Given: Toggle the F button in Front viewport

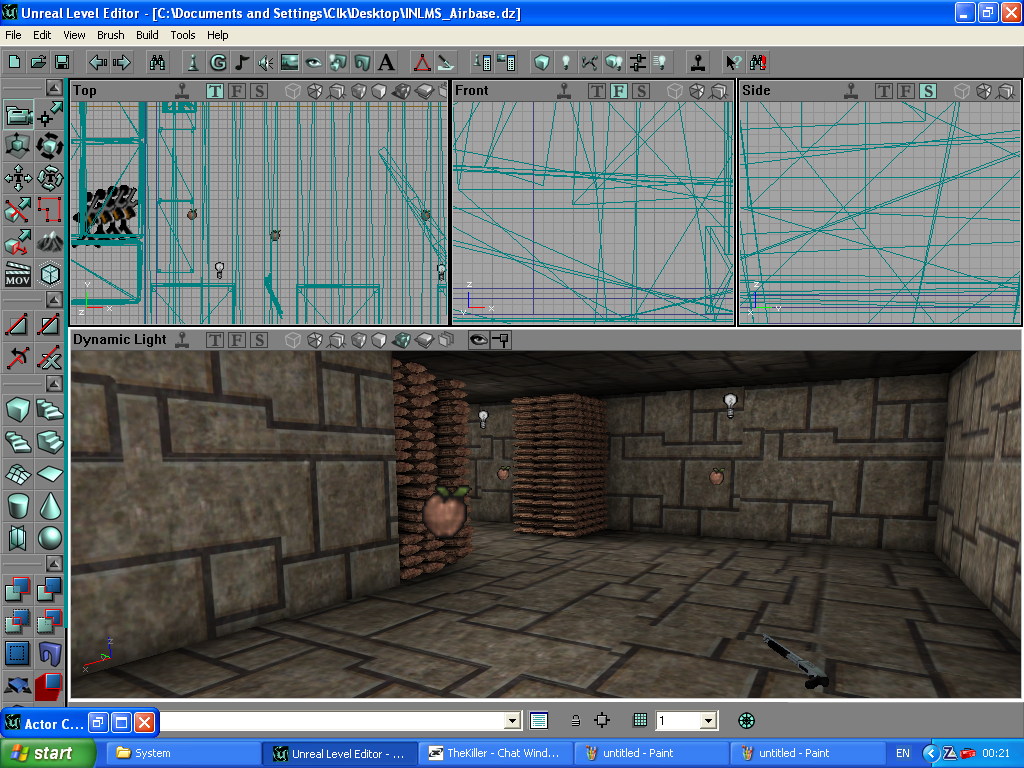Looking at the screenshot, I should (618, 91).
